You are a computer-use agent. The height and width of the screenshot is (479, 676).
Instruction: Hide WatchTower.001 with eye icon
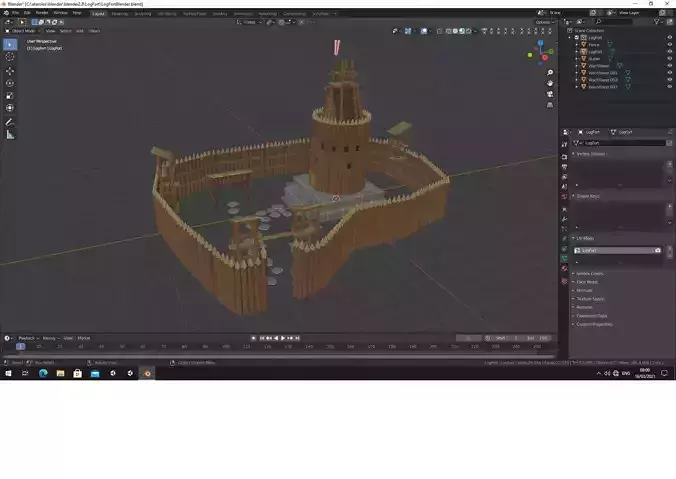point(670,73)
